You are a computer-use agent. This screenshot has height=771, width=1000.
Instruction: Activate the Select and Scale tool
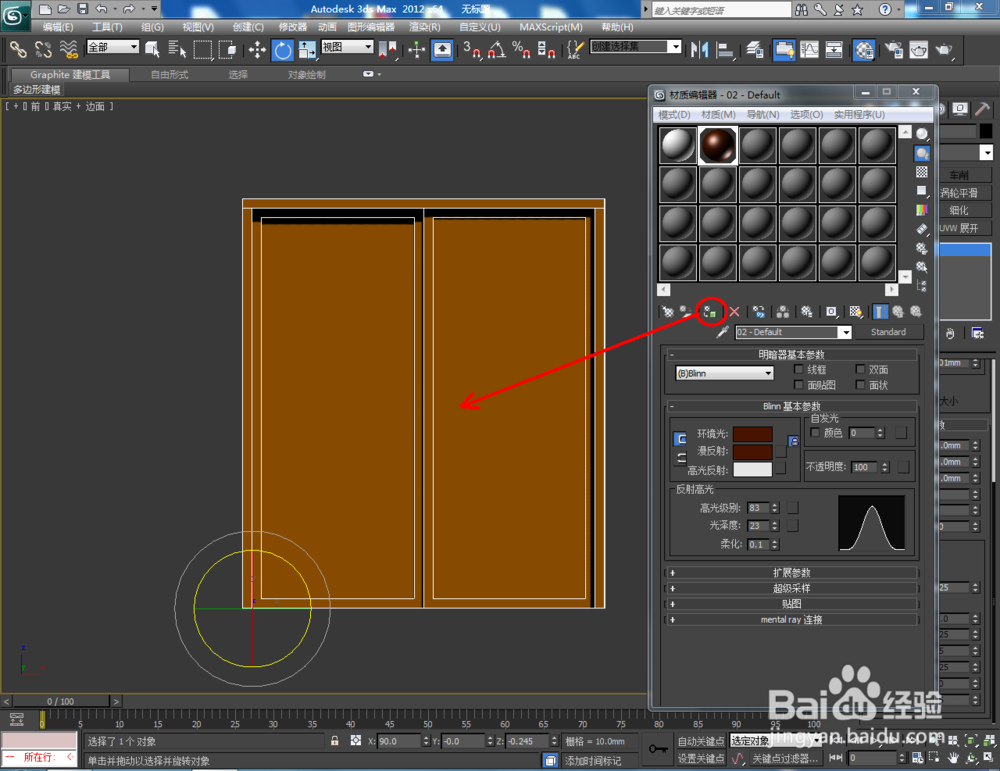tap(307, 49)
